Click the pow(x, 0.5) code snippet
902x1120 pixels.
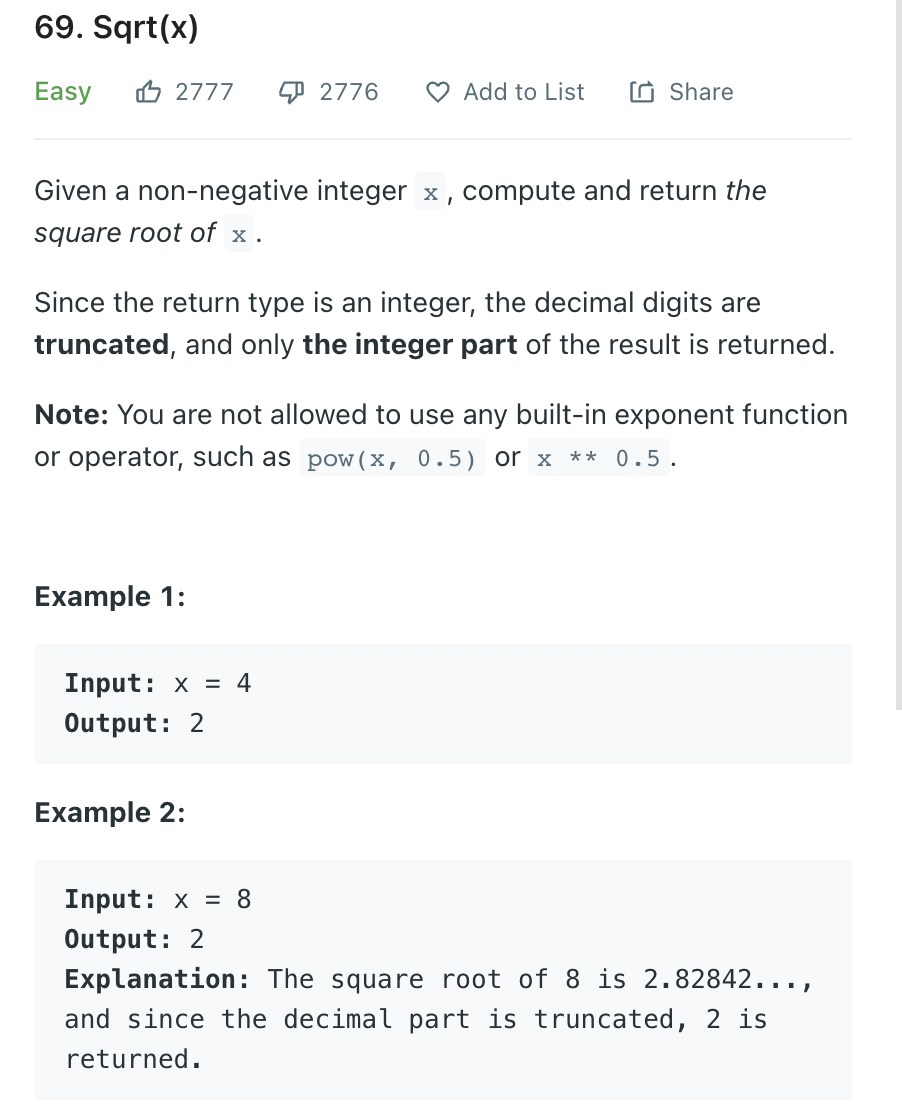(x=392, y=458)
